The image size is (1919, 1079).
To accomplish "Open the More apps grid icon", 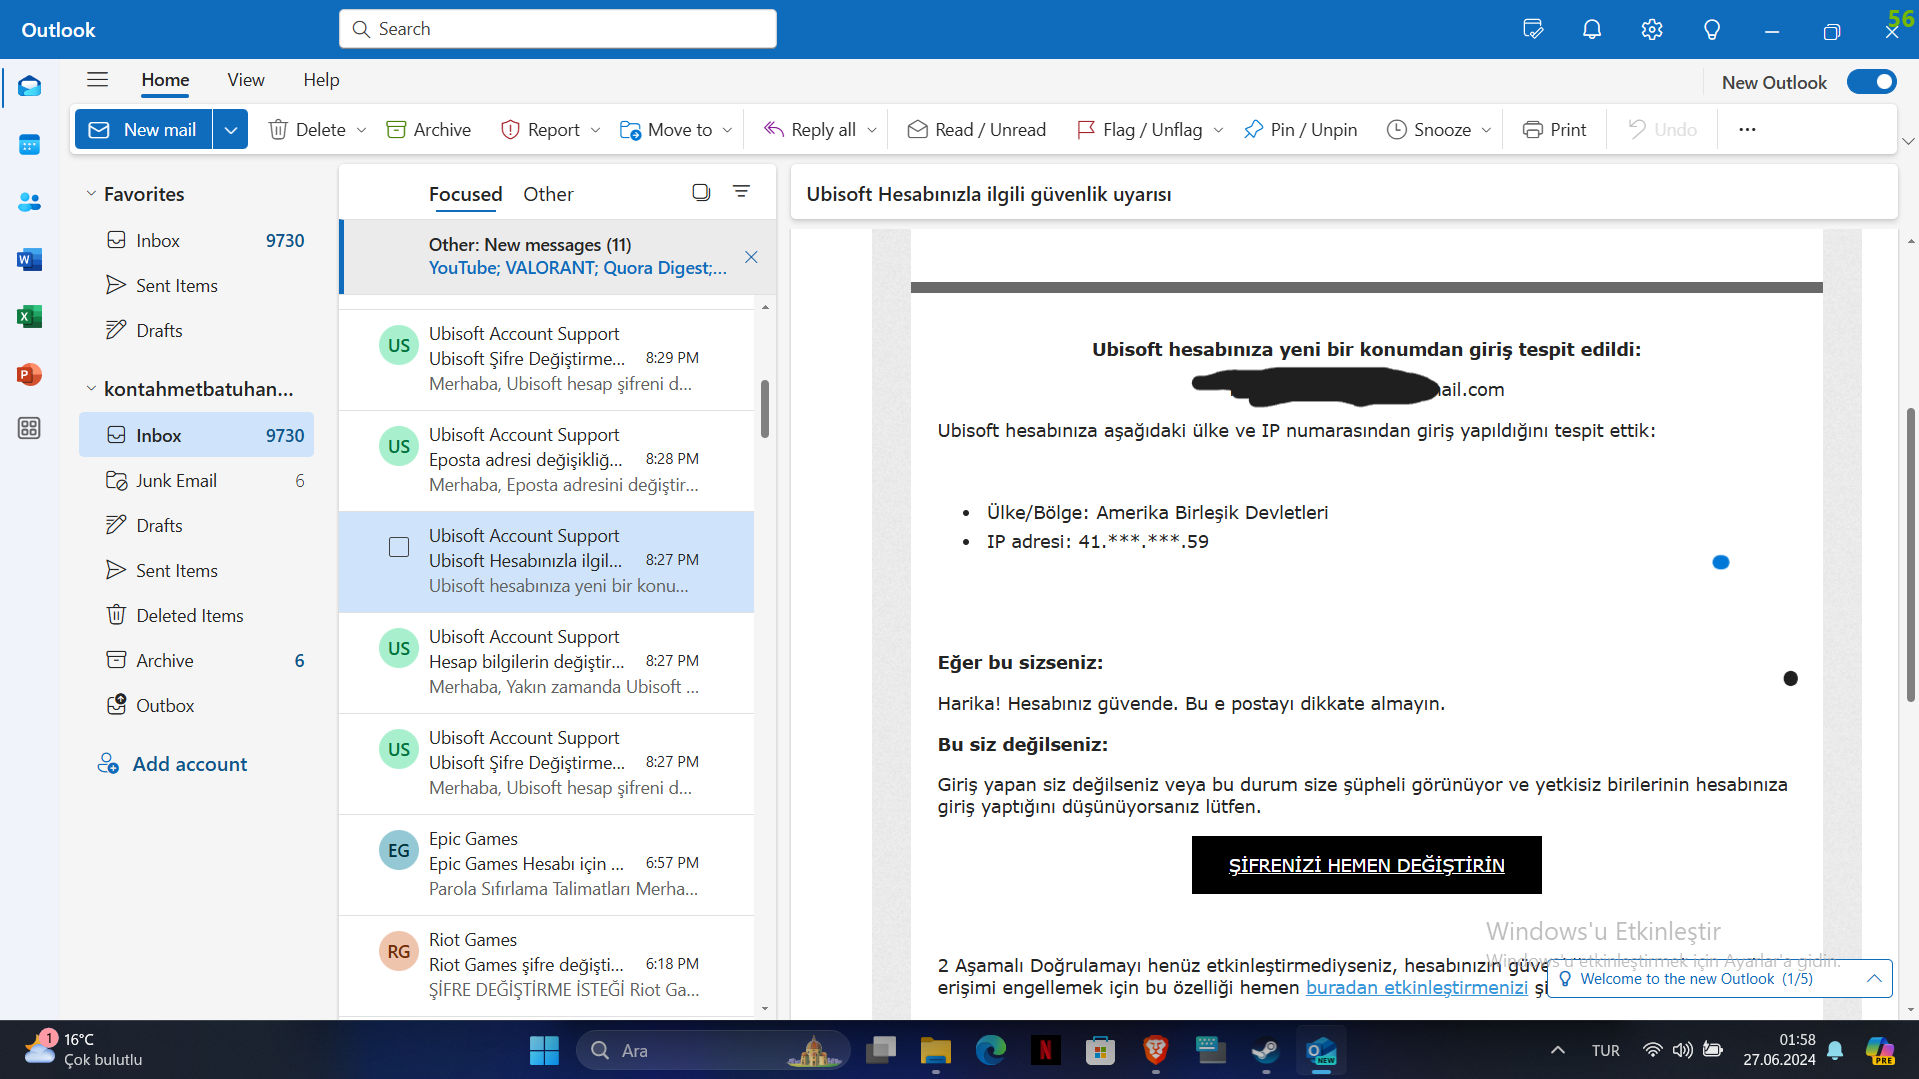I will point(29,428).
